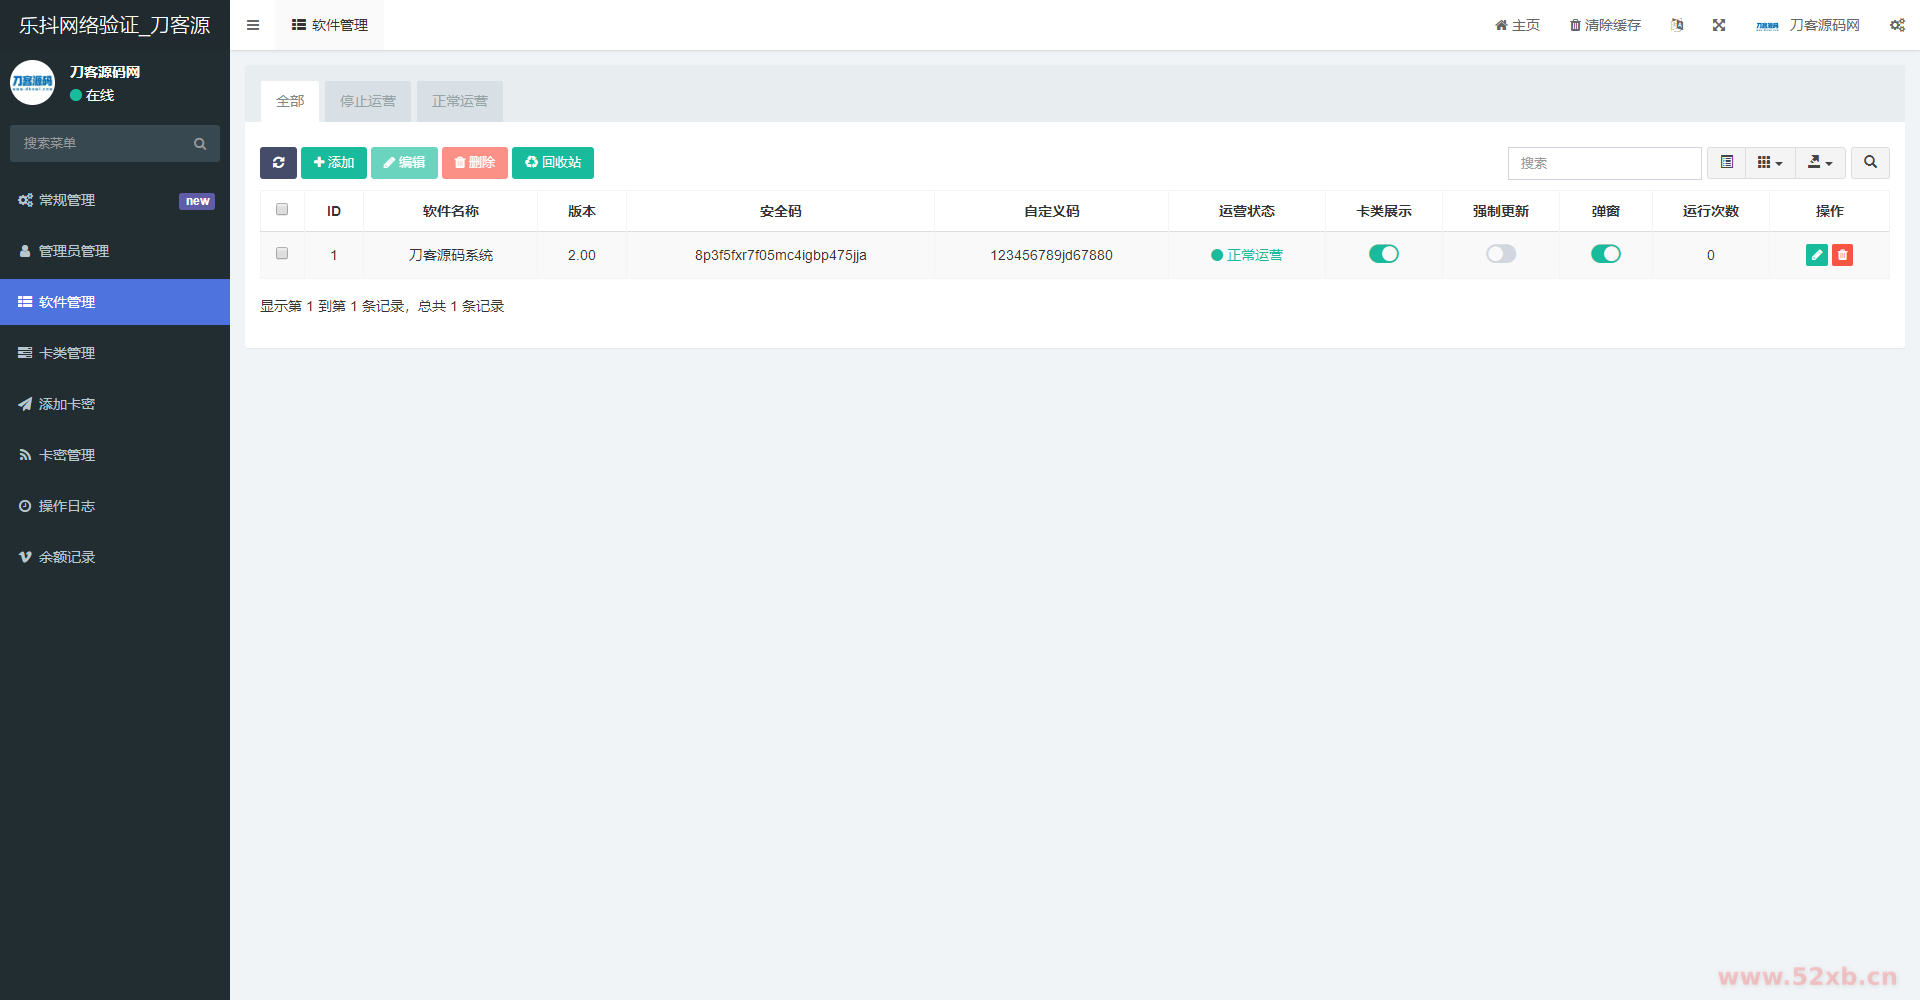The height and width of the screenshot is (1000, 1920).
Task: Open settings gears icon at top right
Action: (x=1896, y=25)
